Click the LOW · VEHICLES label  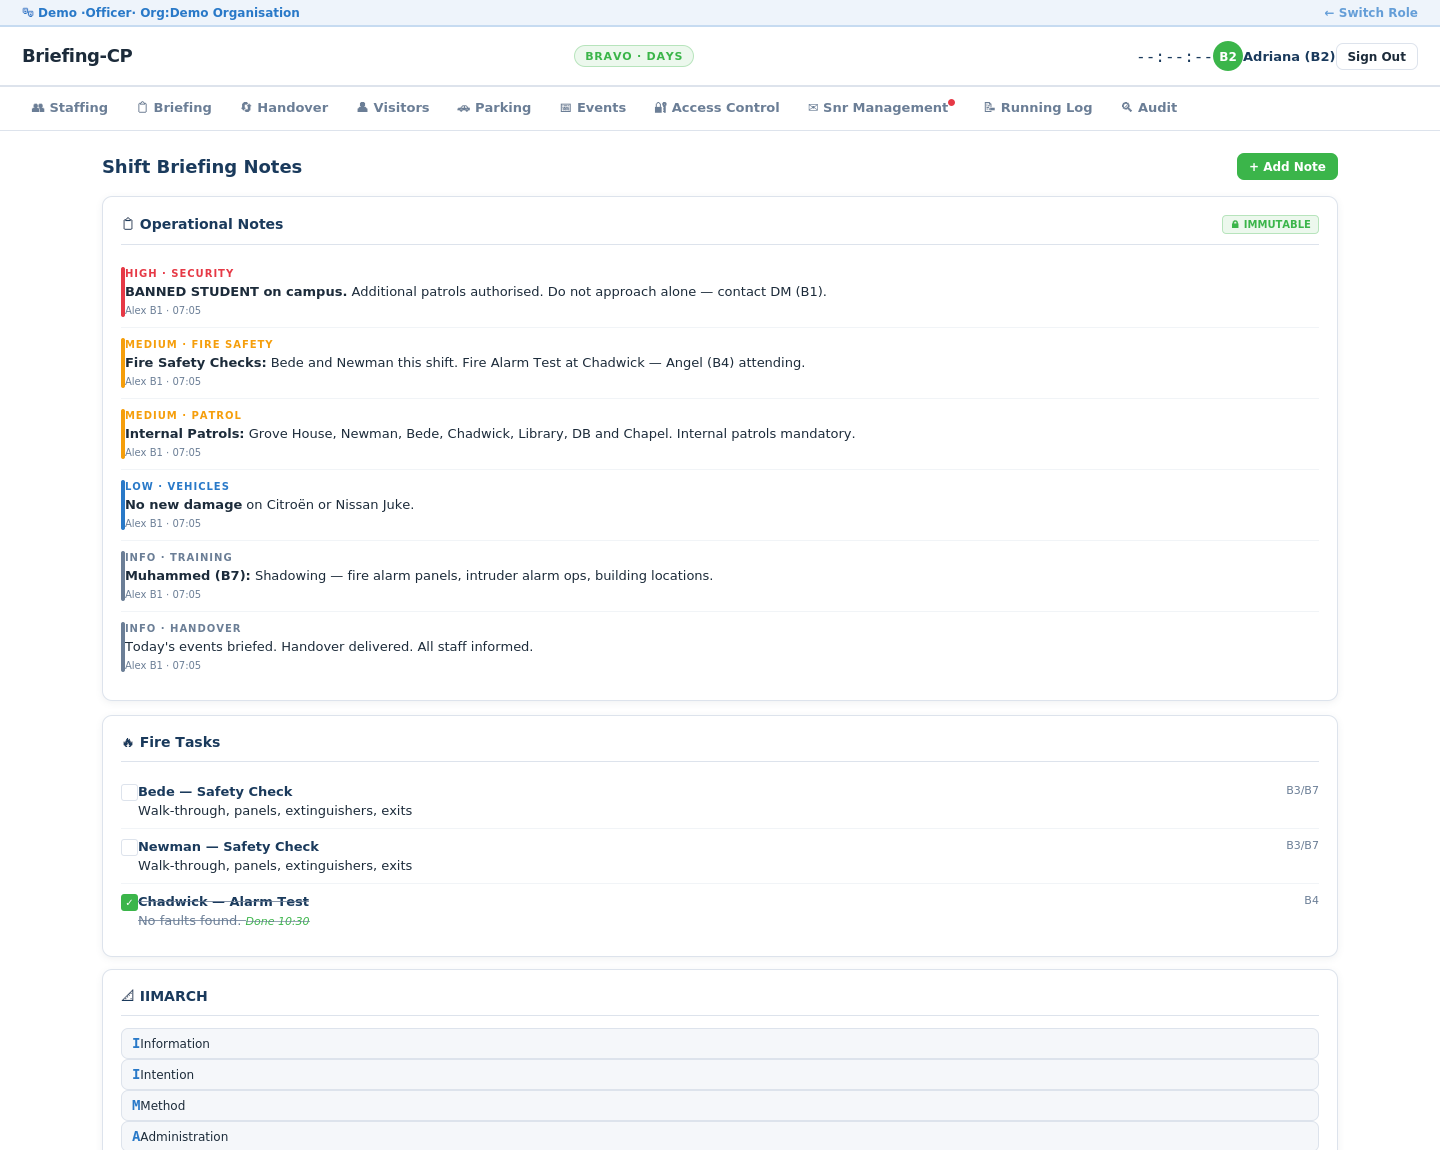(x=177, y=487)
